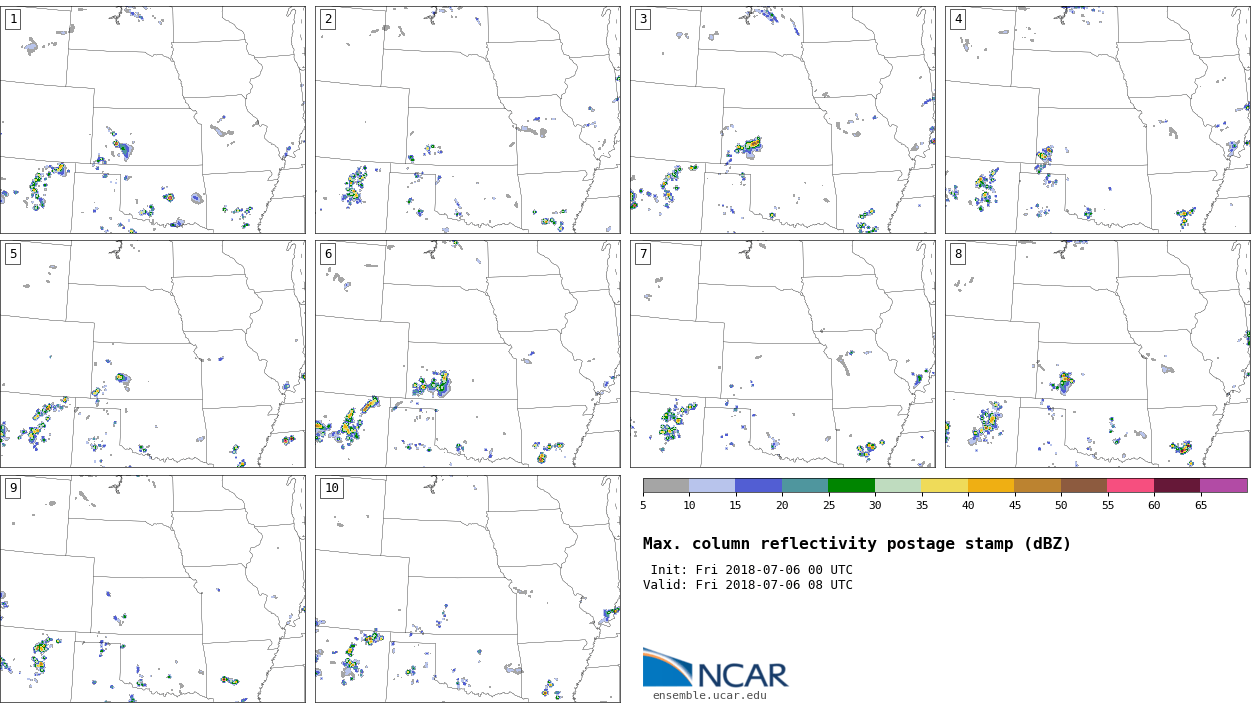Pick the gray 5–10 dBZ color swatch
Viewport: 1260px width, 703px height.
(666, 485)
